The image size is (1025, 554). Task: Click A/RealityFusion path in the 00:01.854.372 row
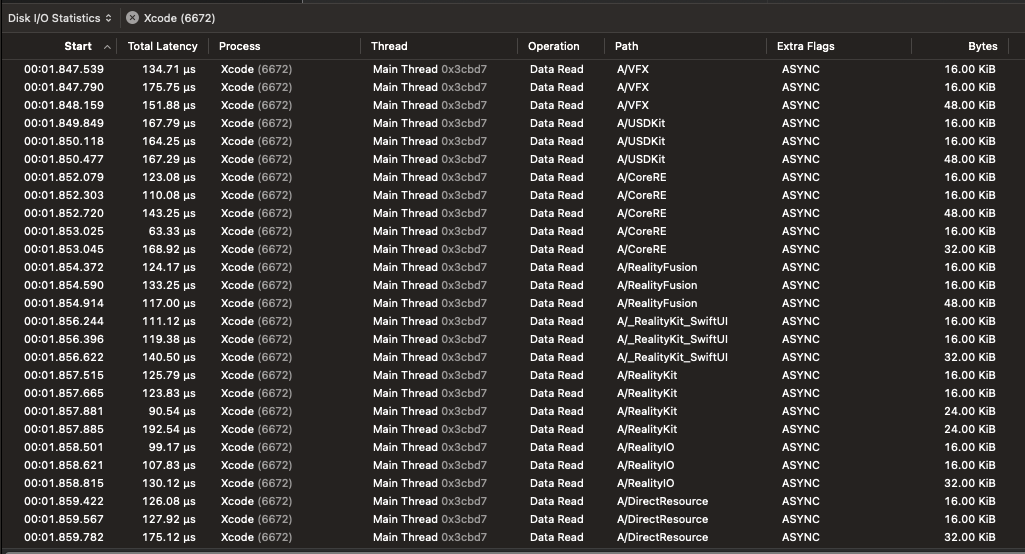pos(657,267)
